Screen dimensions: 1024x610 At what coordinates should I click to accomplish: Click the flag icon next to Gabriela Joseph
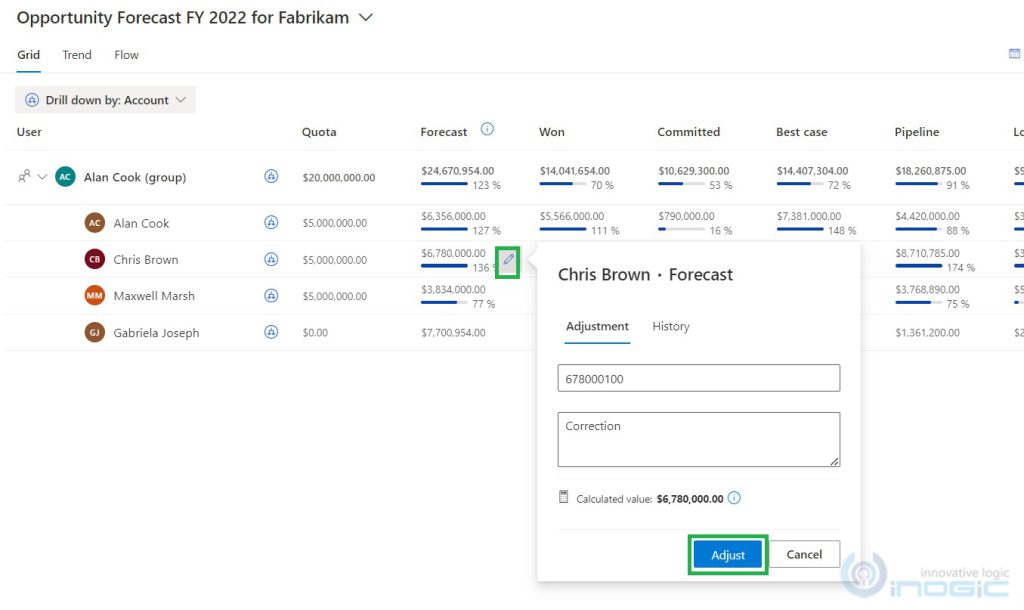click(x=271, y=333)
